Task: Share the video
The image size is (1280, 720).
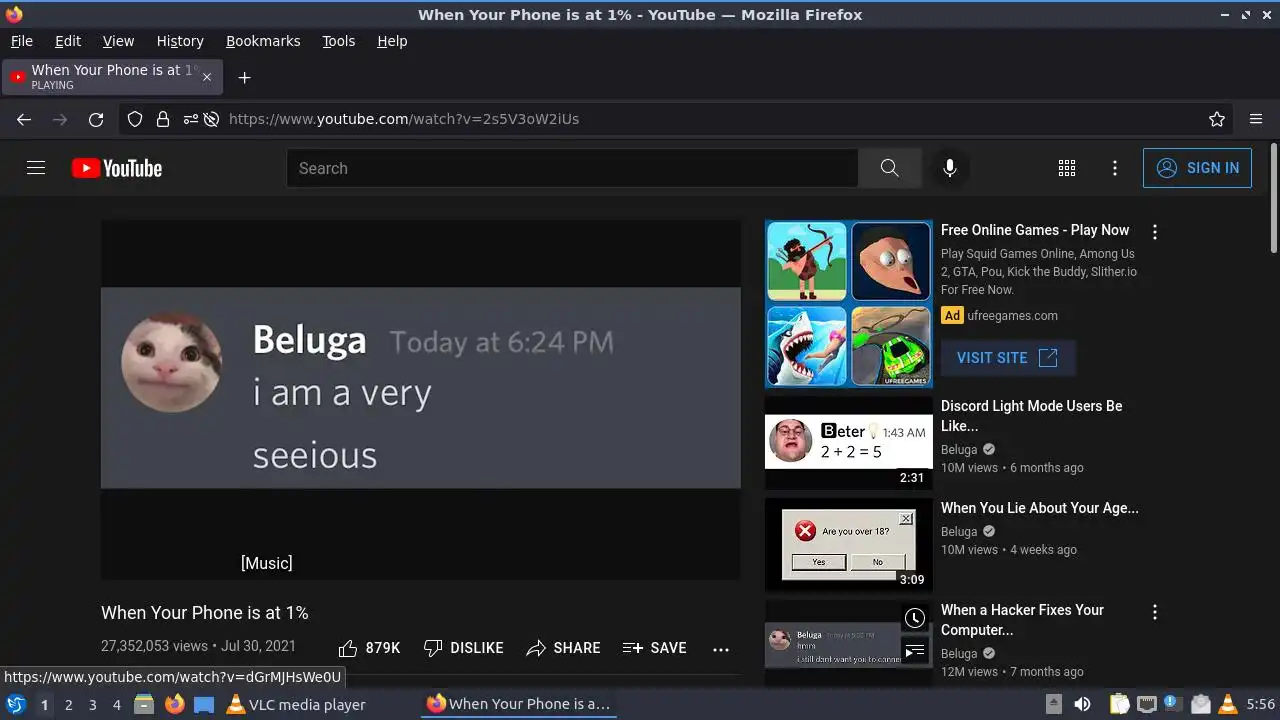Action: (563, 648)
